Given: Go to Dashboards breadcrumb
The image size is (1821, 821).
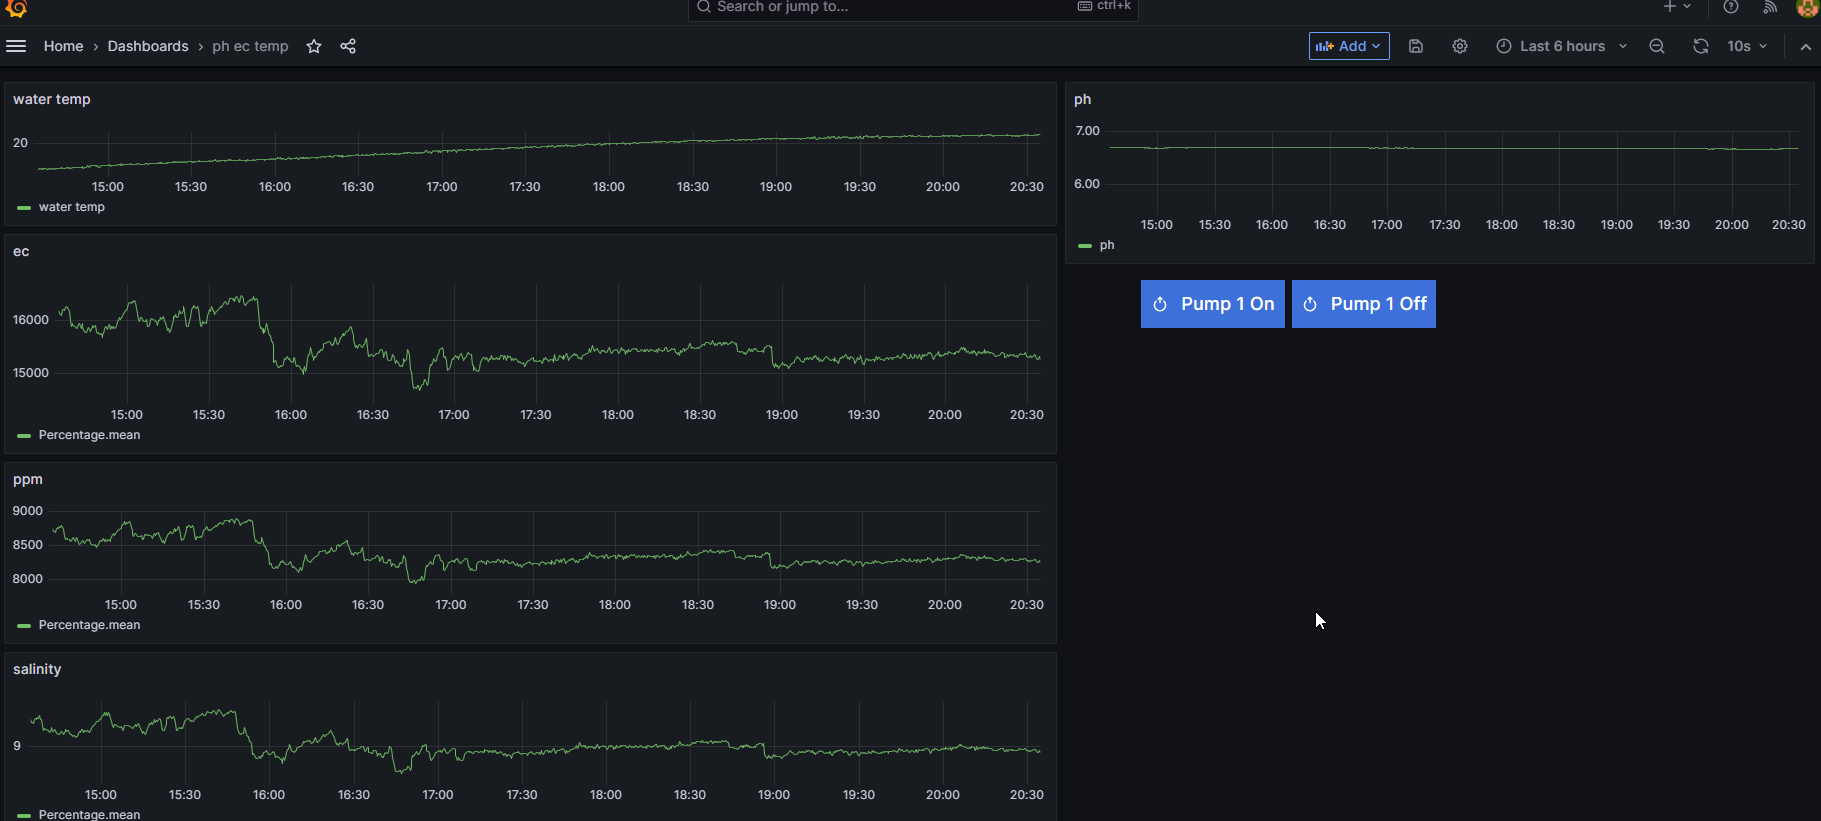Looking at the screenshot, I should 148,46.
